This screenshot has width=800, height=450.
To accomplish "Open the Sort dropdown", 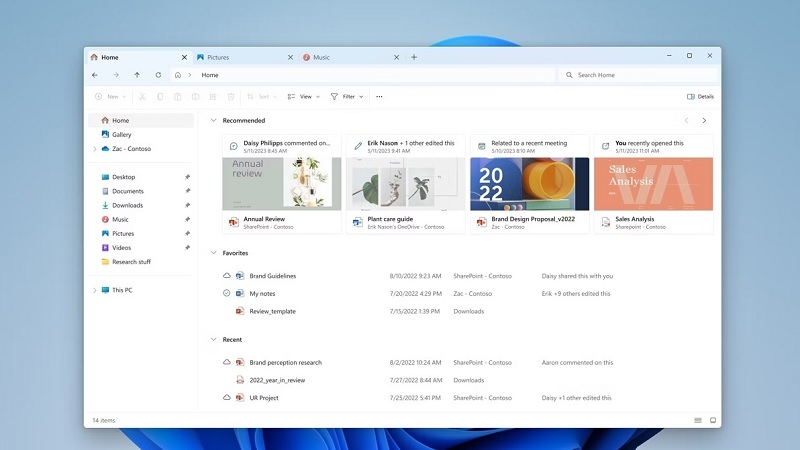I will 262,96.
